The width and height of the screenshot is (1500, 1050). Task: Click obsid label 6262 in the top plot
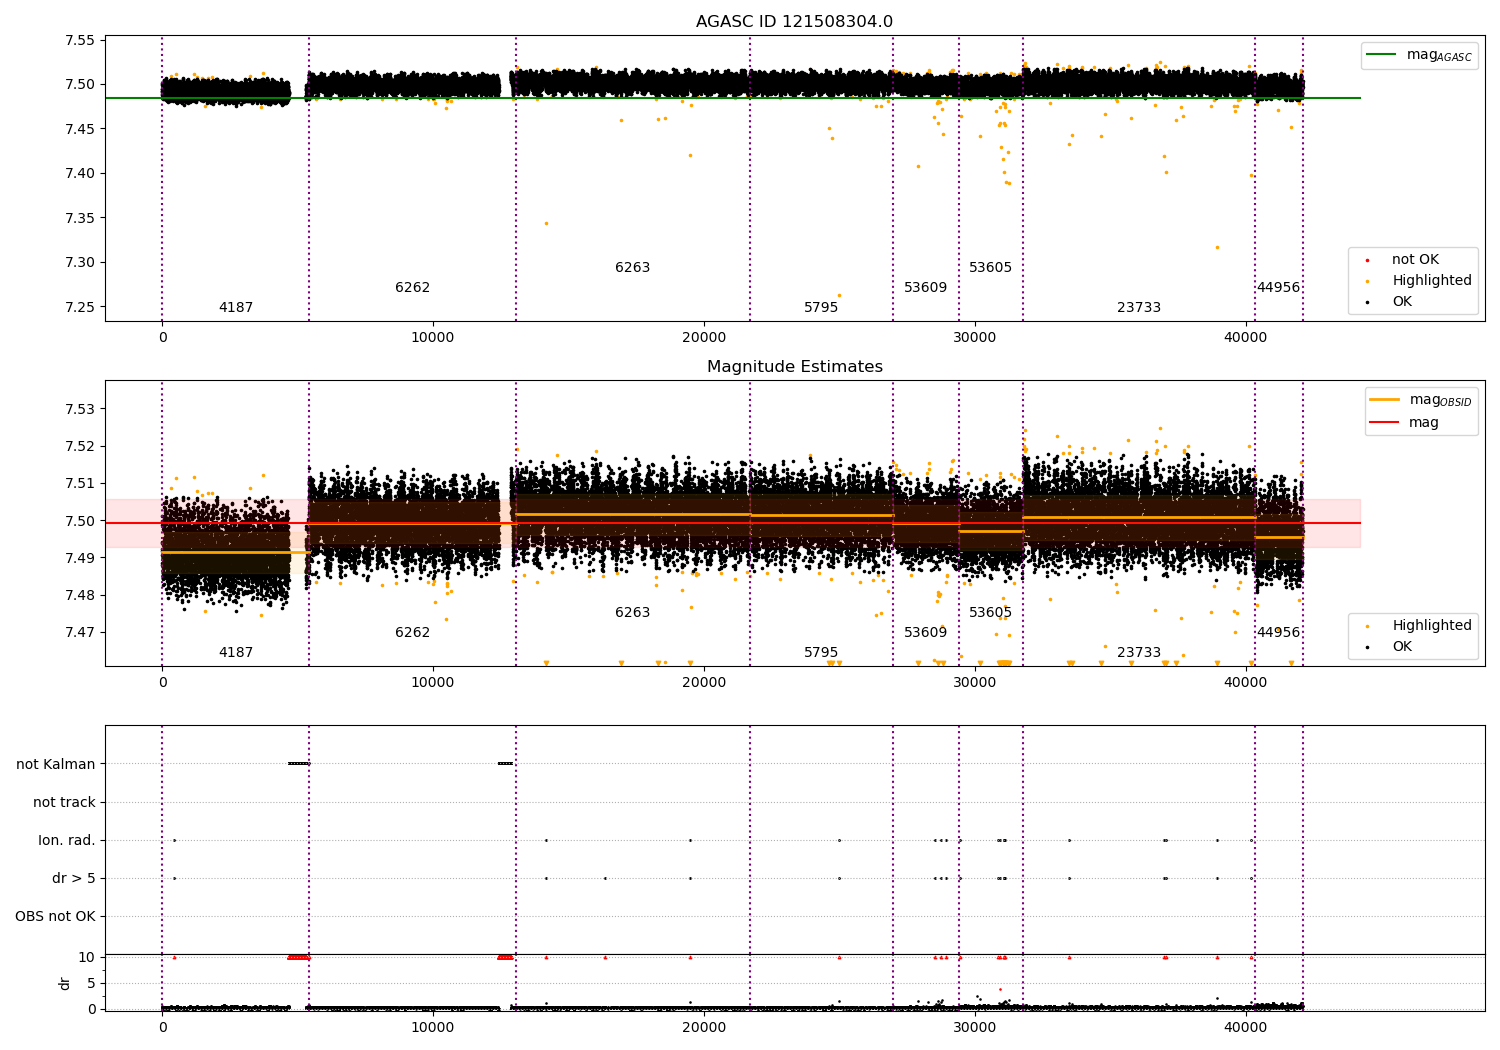[412, 288]
